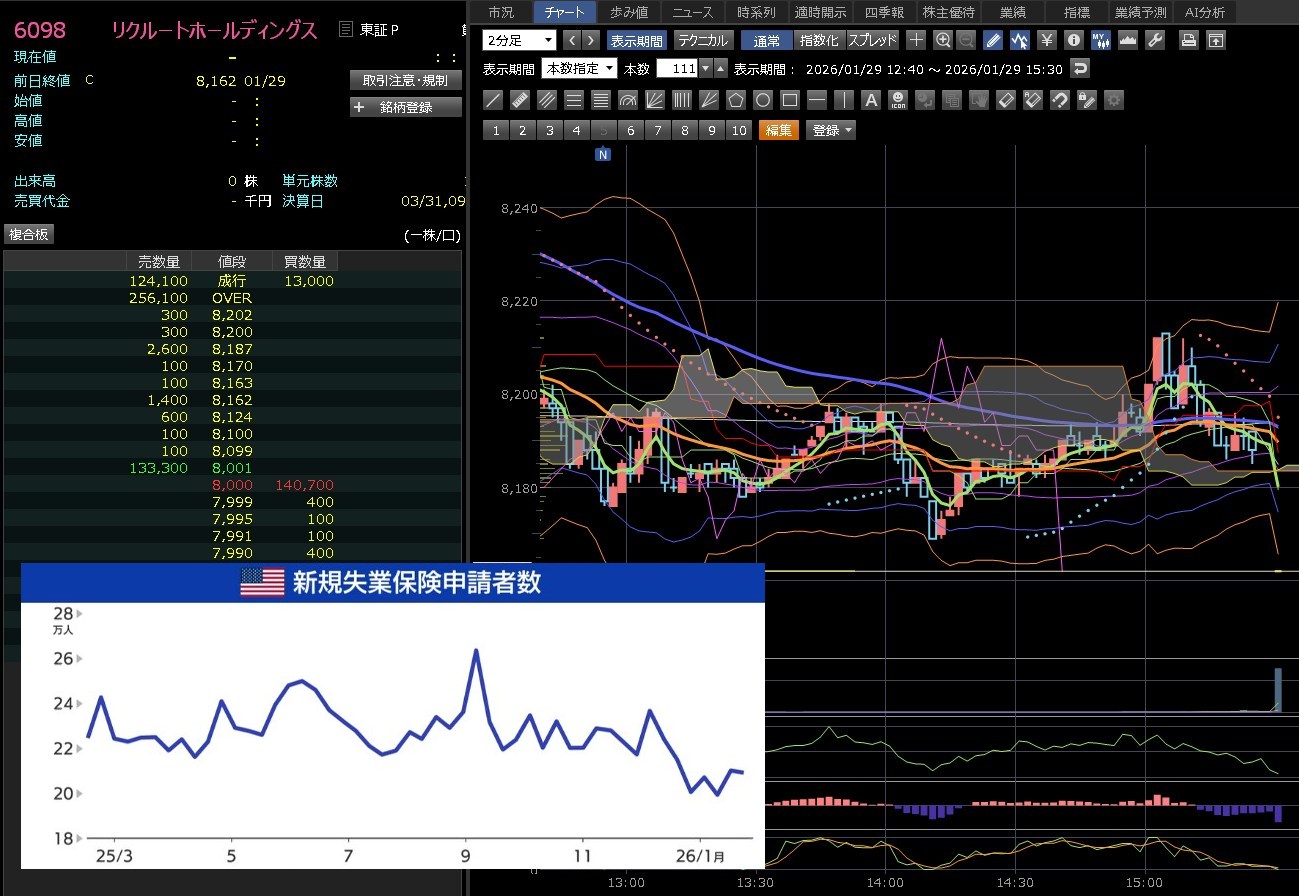The image size is (1299, 896).
Task: Select the circle drawing tool
Action: (x=763, y=100)
